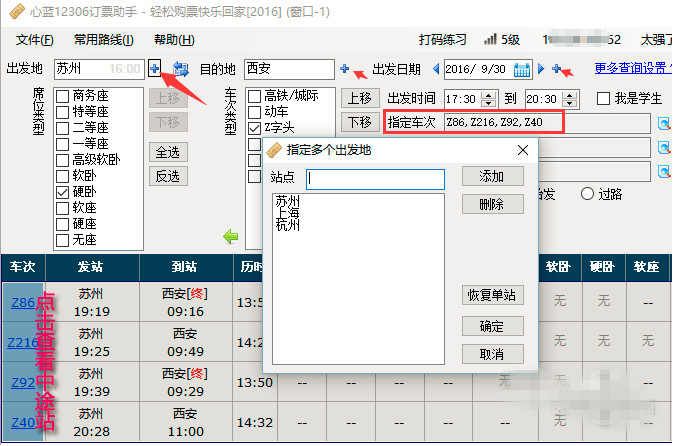
Task: Increase the end departure time 20:30 stepper
Action: (570, 95)
